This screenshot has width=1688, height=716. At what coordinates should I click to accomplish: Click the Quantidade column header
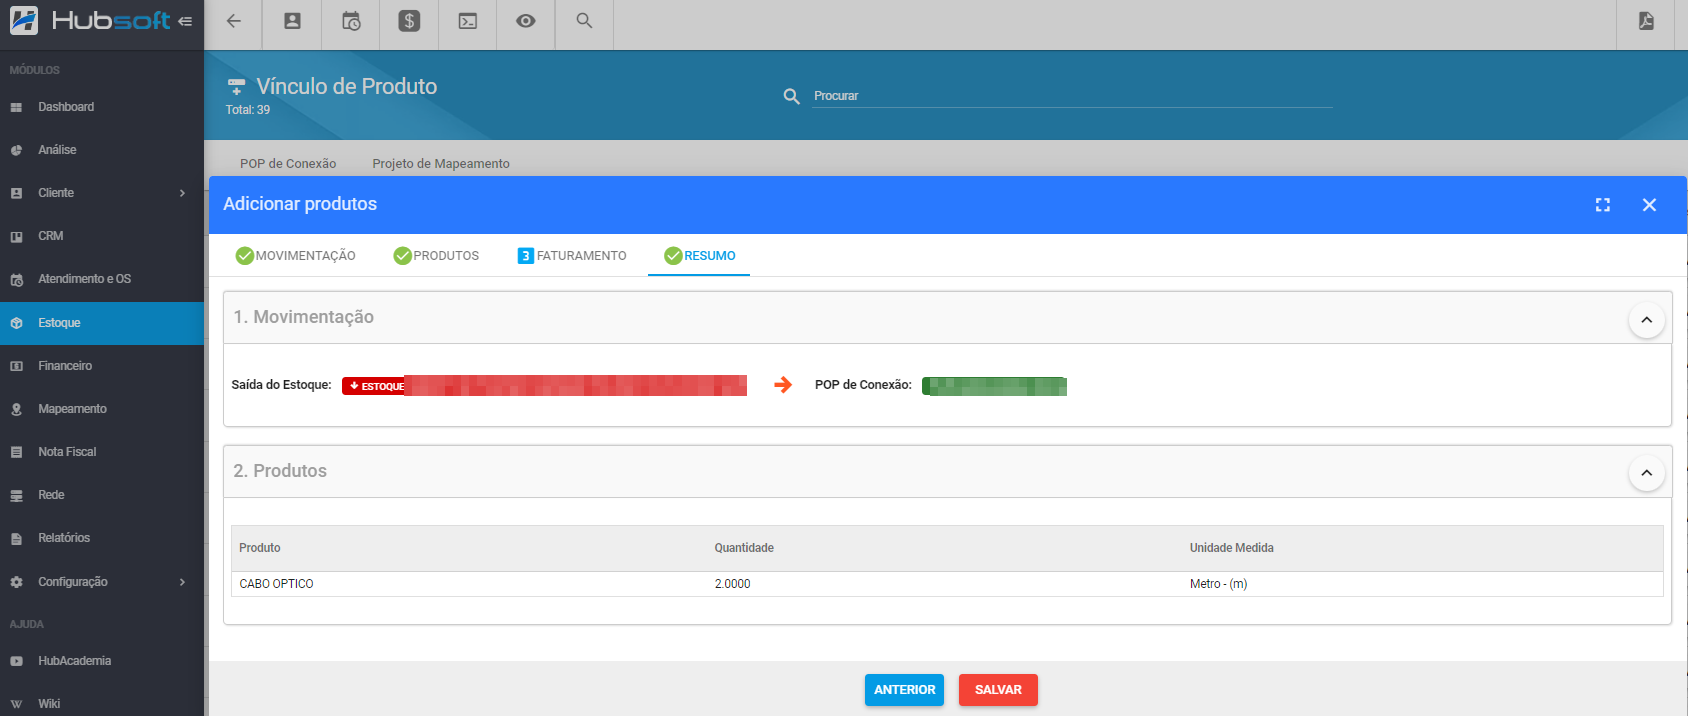click(x=744, y=548)
